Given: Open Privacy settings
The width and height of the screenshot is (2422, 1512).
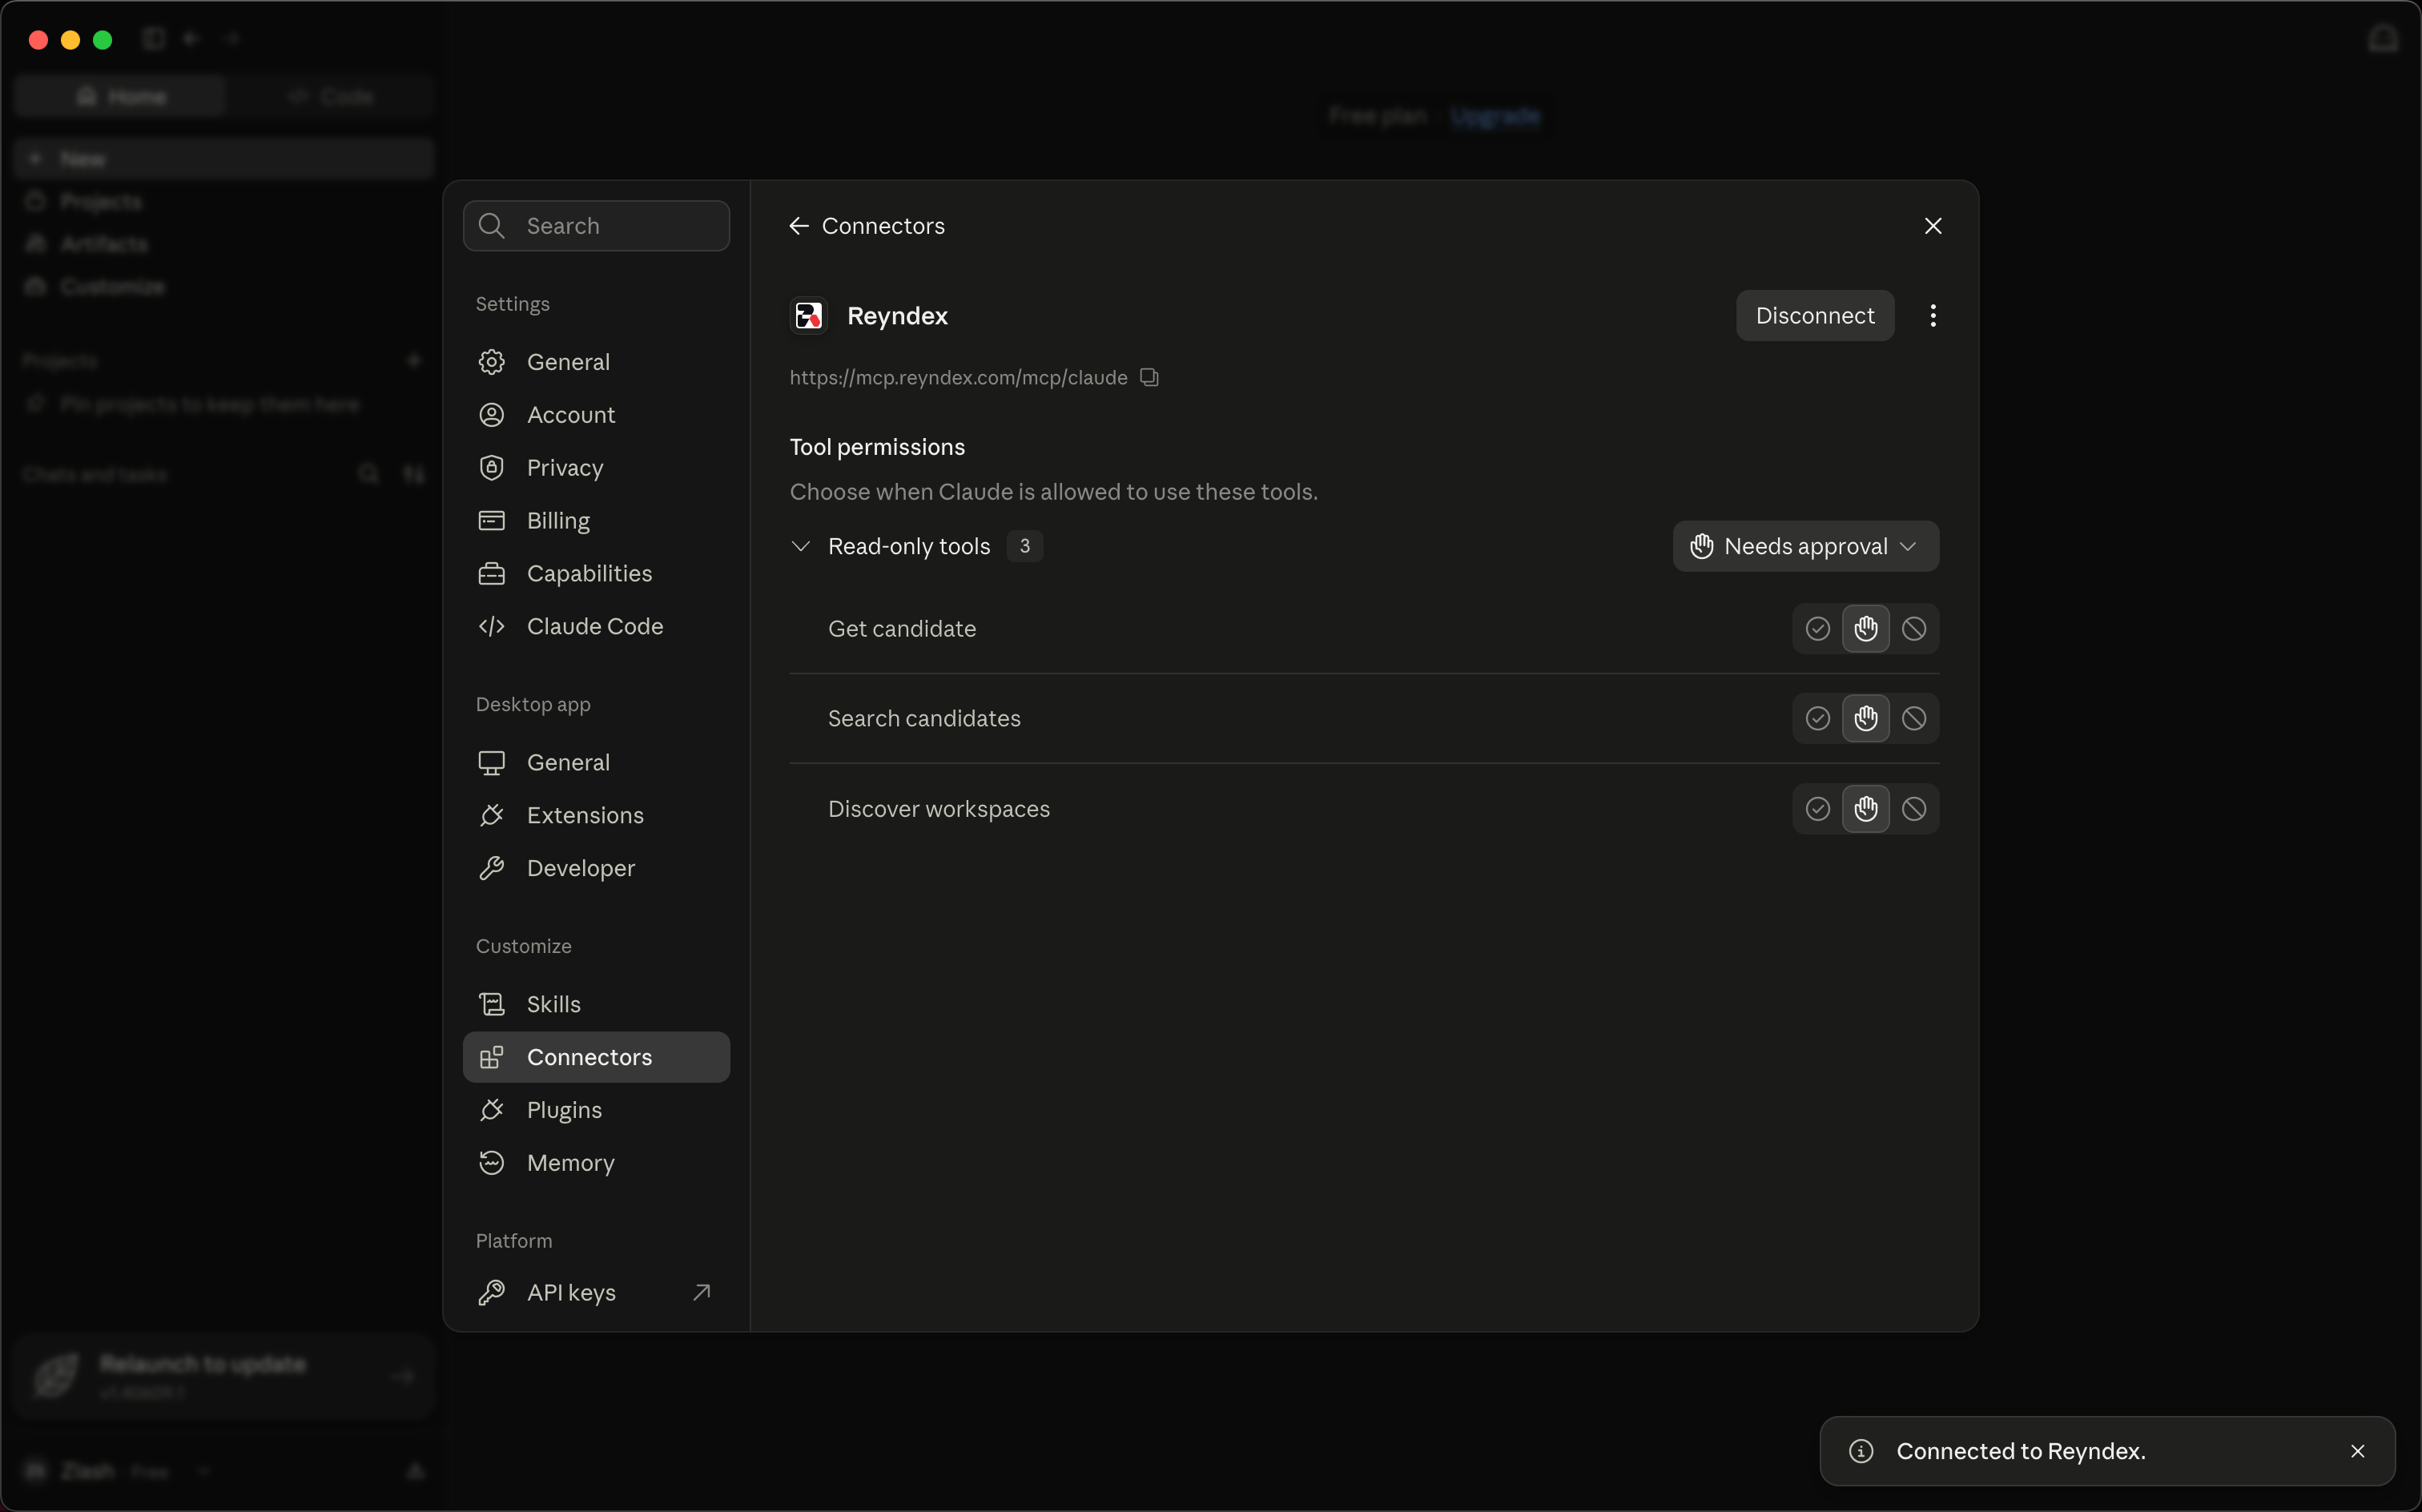Looking at the screenshot, I should (x=596, y=468).
